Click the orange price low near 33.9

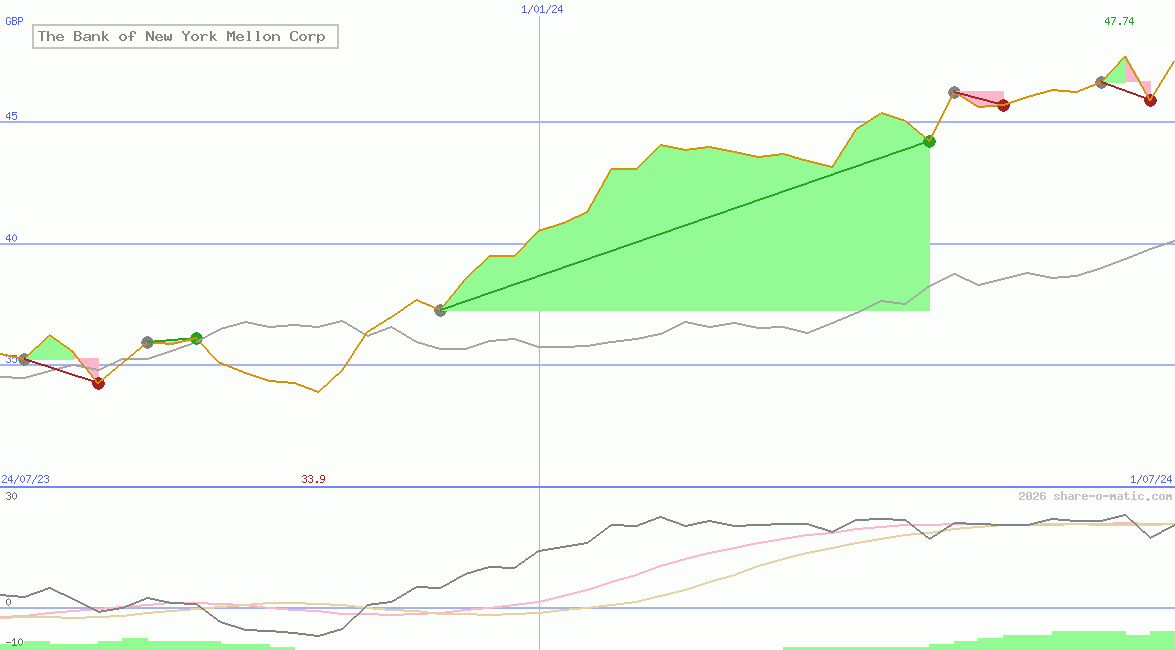click(318, 391)
